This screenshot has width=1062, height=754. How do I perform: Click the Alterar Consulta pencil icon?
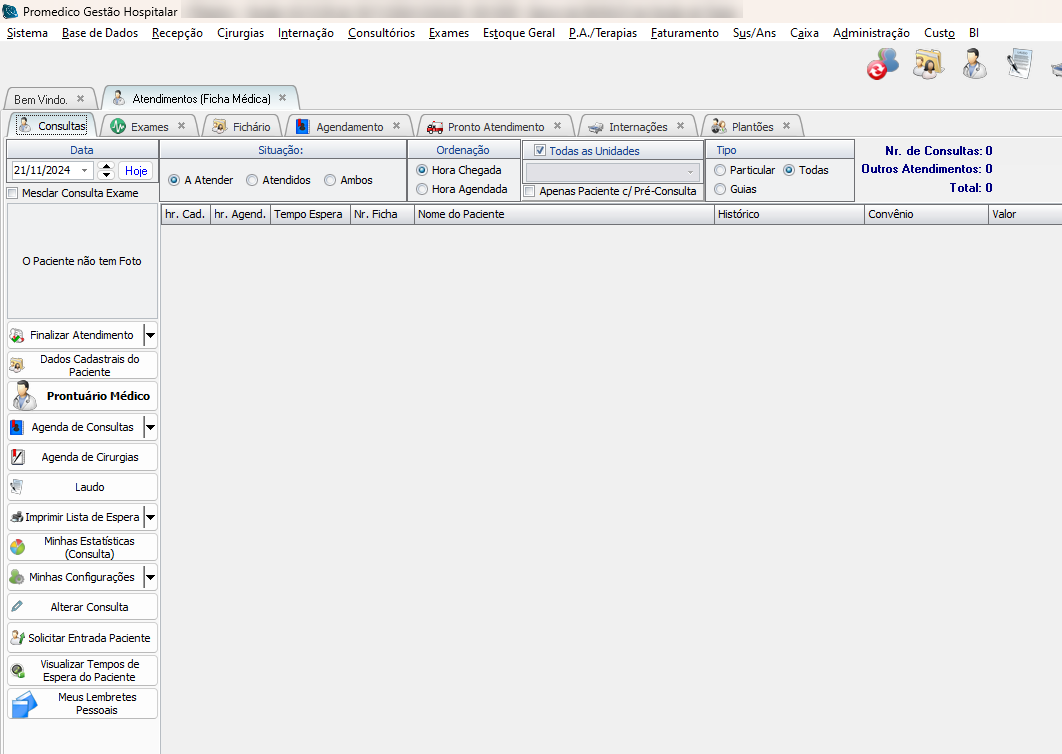click(17, 607)
